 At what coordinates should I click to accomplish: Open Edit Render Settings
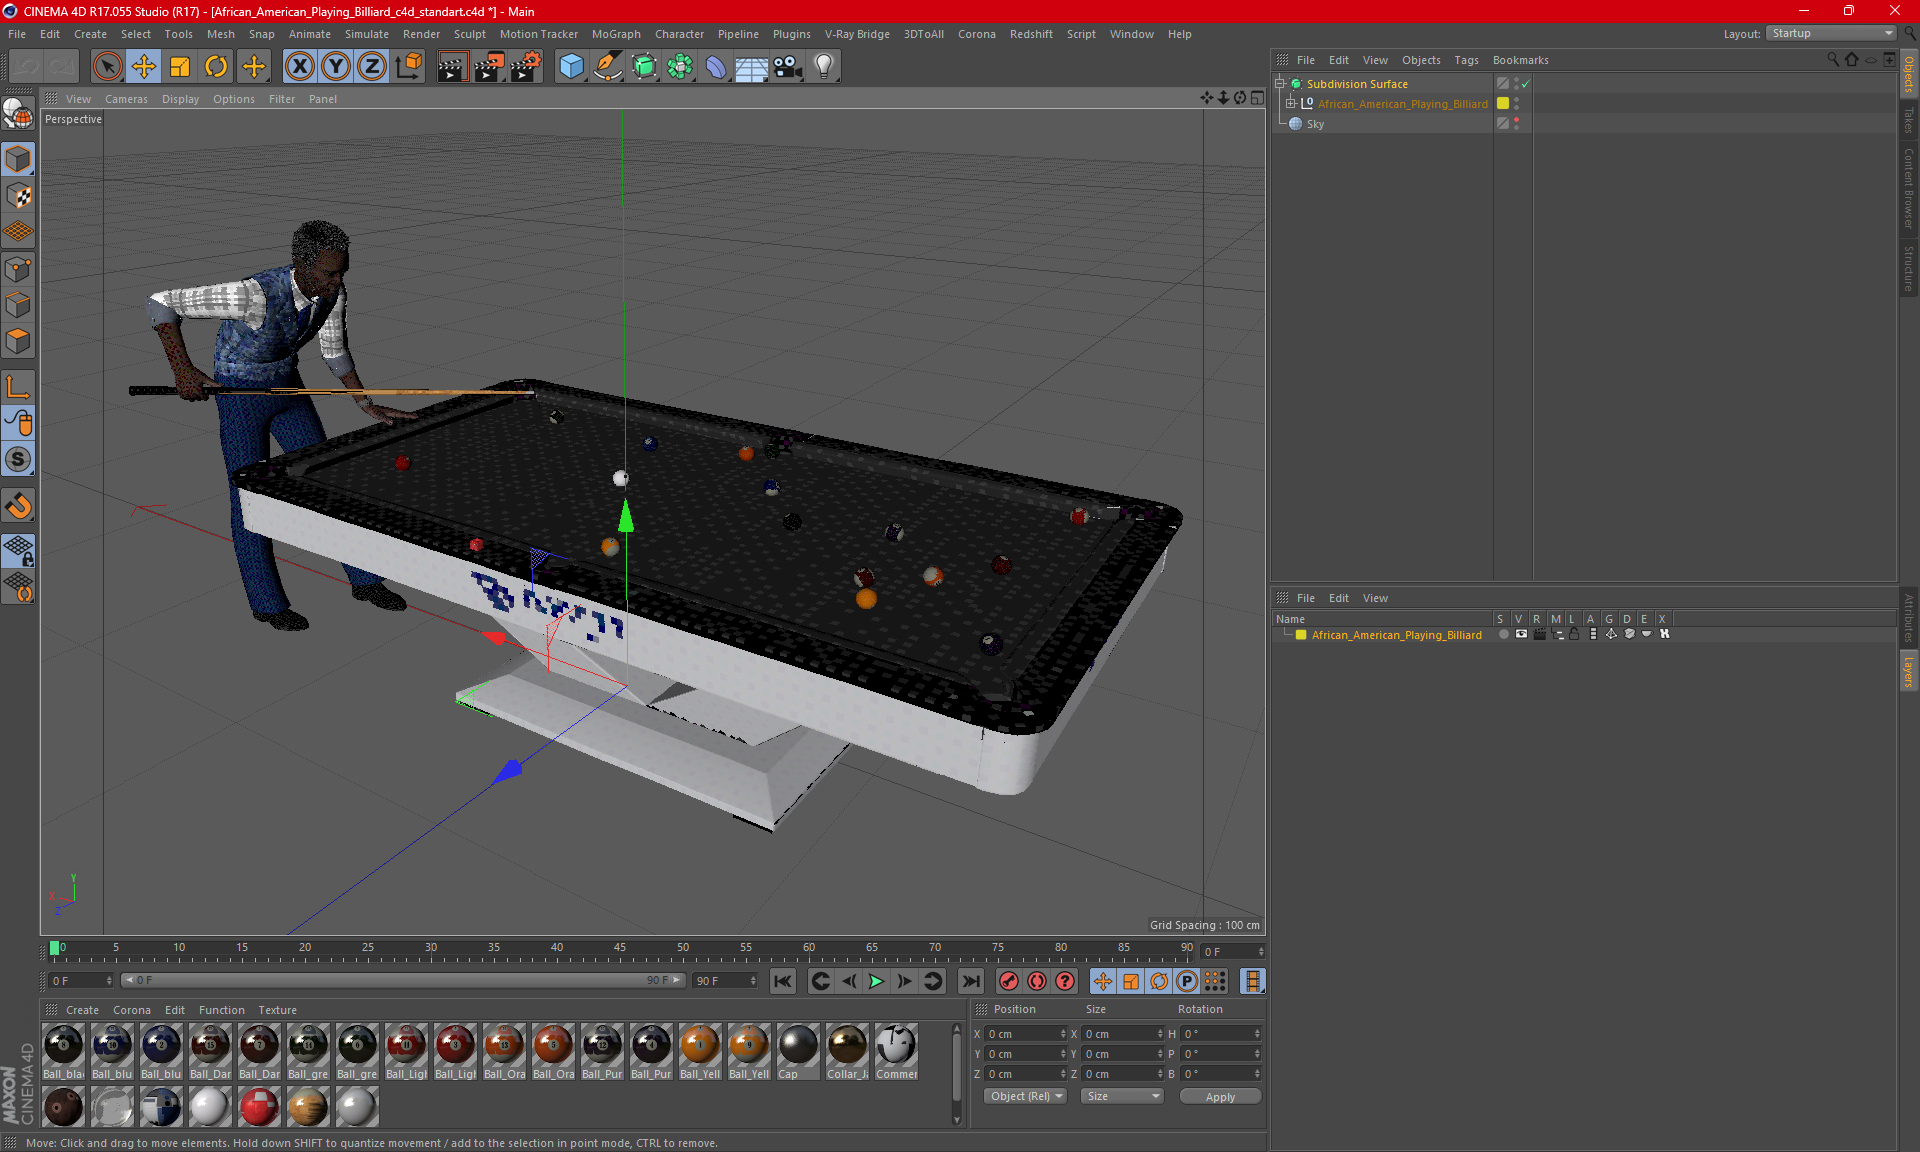click(x=526, y=67)
